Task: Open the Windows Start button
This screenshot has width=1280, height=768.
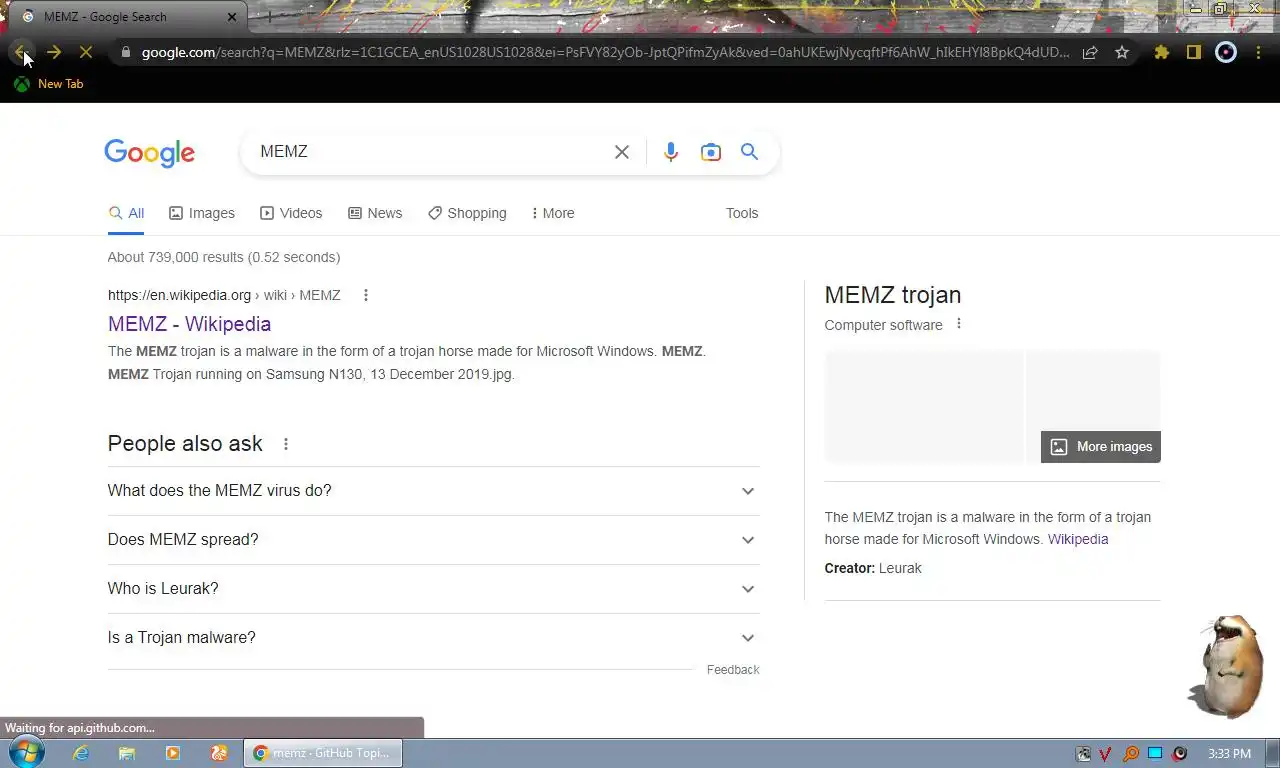Action: 26,753
